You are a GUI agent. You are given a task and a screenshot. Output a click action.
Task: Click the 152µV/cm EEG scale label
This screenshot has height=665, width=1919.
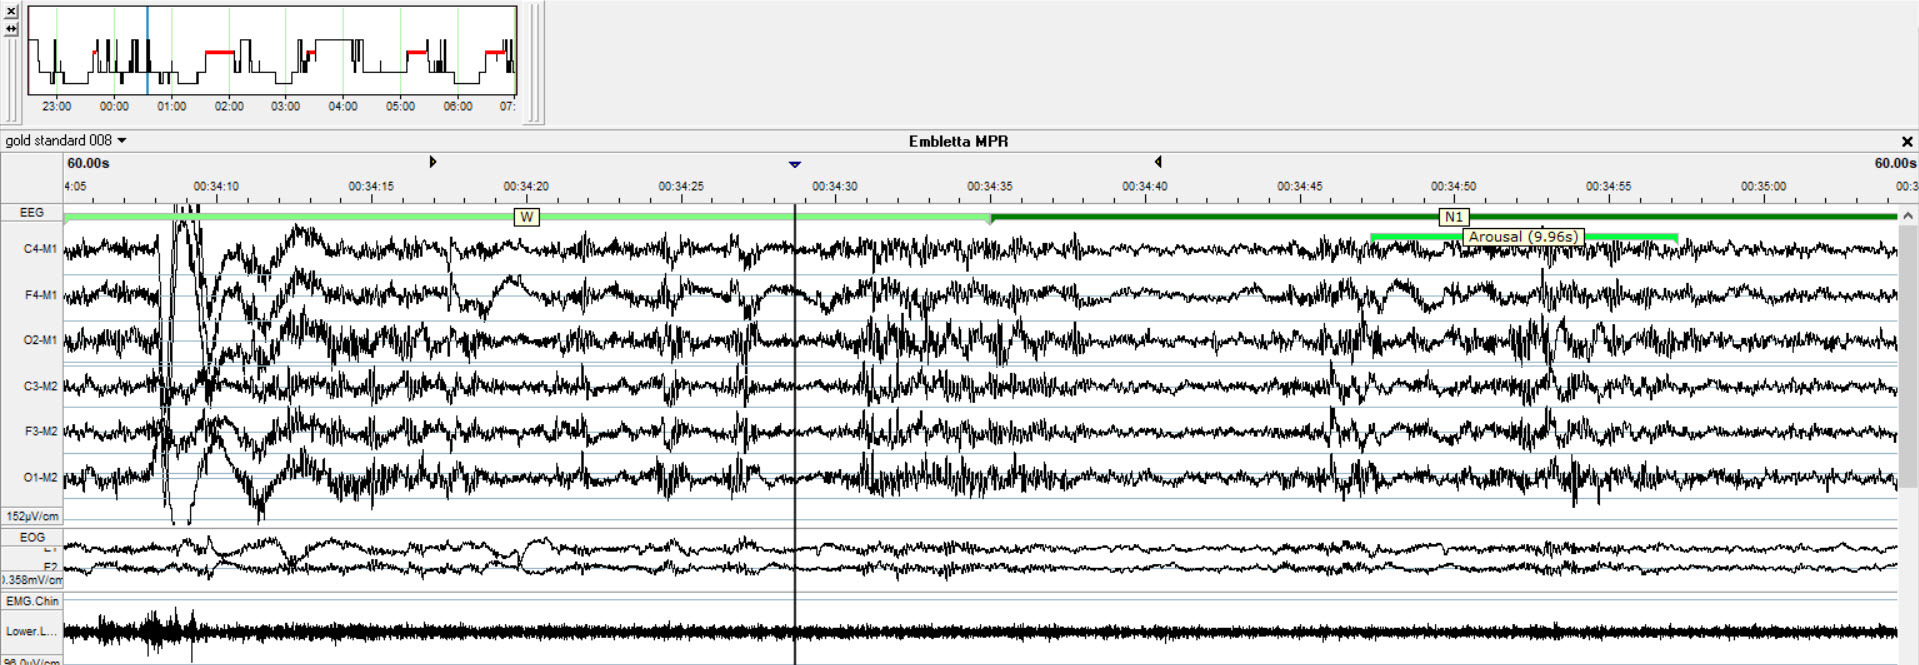(32, 516)
